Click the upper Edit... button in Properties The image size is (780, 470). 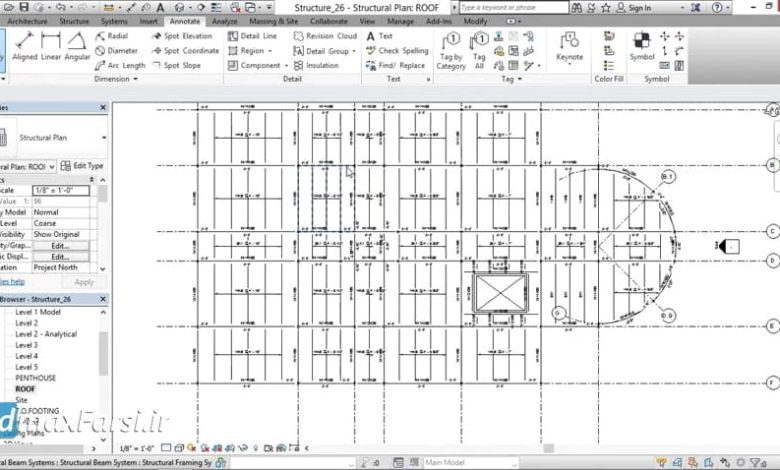click(x=60, y=246)
